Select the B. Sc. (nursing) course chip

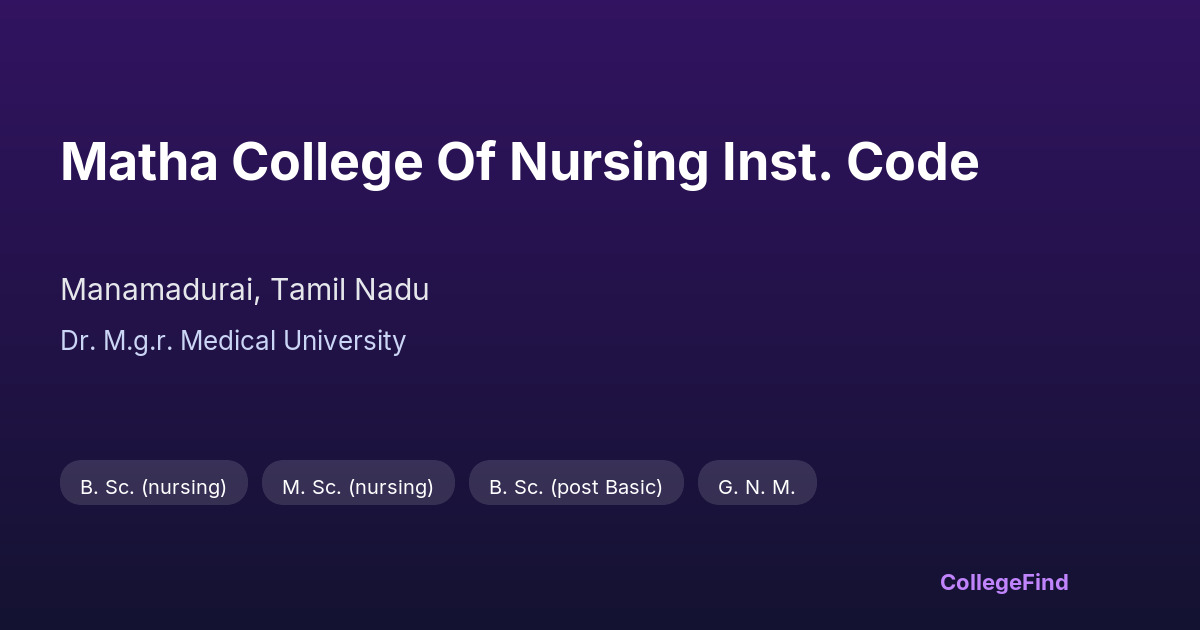[x=153, y=487]
